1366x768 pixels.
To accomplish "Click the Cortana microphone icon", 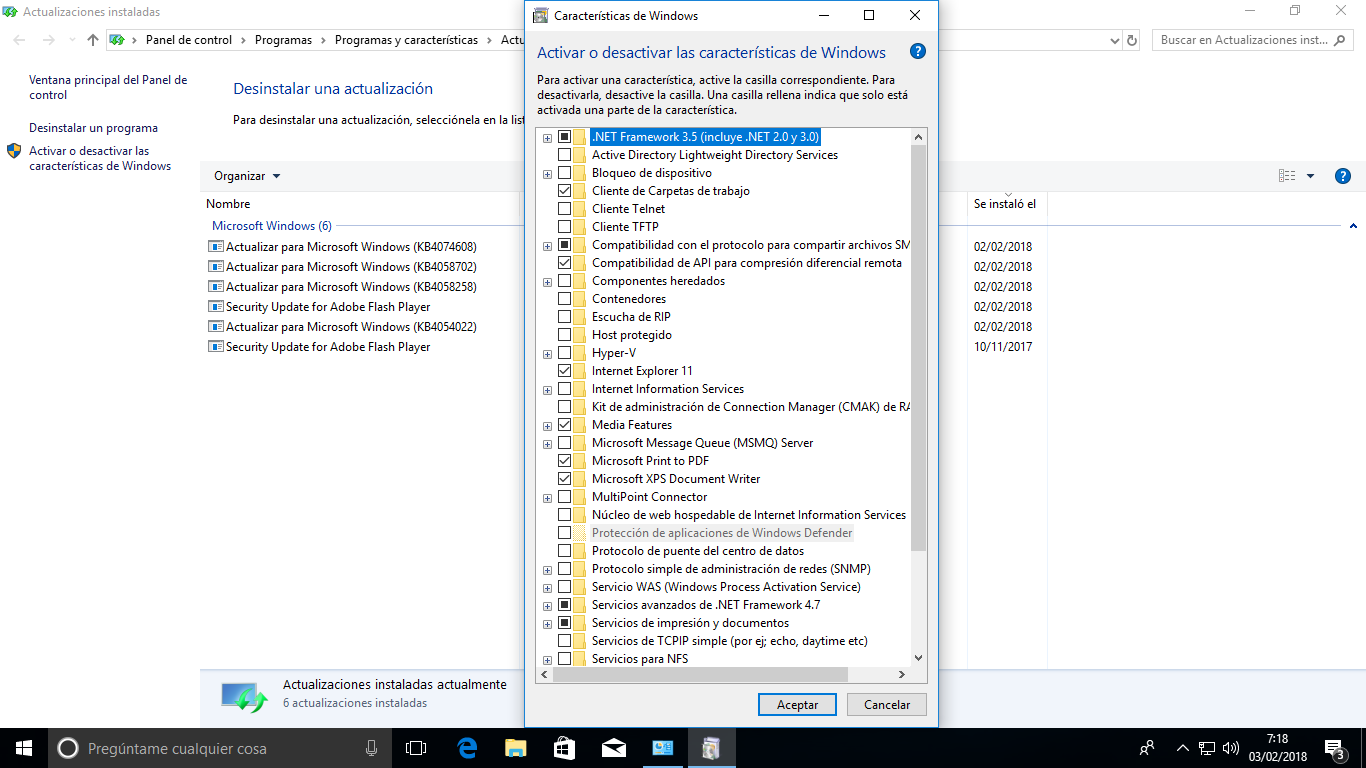I will click(371, 748).
